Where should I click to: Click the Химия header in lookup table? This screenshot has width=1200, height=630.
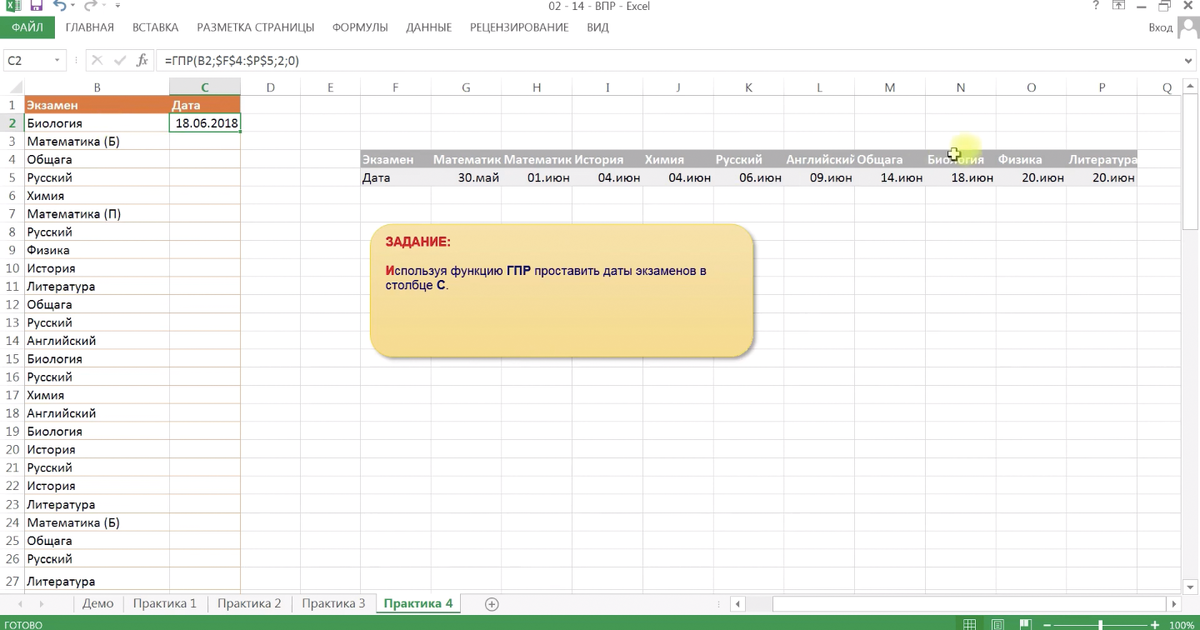(x=678, y=159)
